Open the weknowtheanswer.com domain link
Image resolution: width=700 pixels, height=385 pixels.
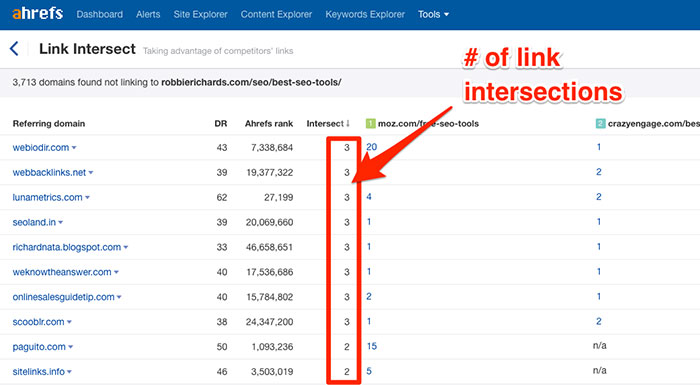[62, 272]
